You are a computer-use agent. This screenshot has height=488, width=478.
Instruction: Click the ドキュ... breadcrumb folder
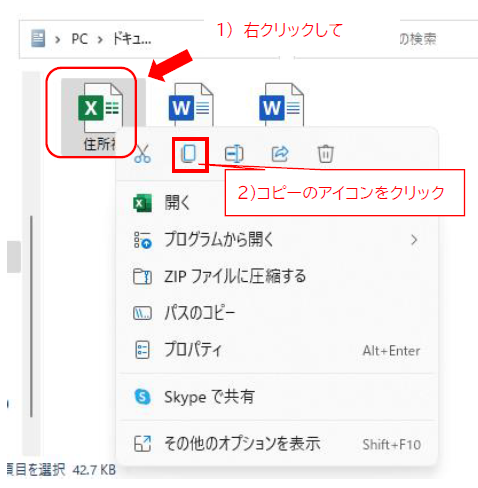click(132, 39)
